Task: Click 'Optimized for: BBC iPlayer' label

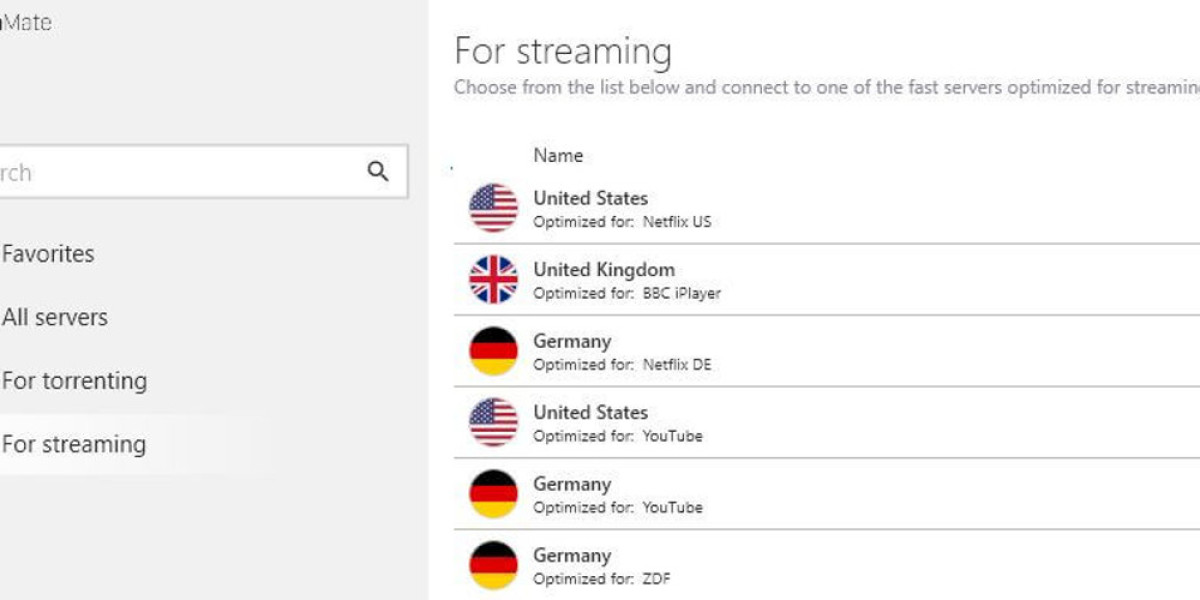Action: pyautogui.click(x=626, y=293)
